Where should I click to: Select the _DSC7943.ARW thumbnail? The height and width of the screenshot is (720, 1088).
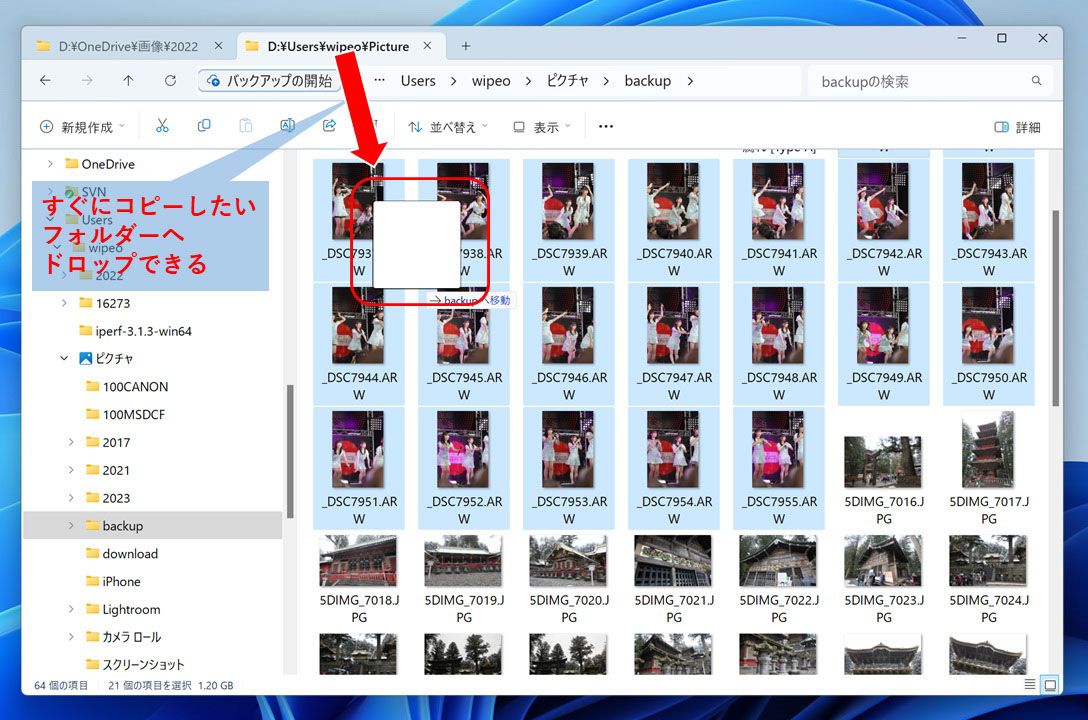(988, 220)
